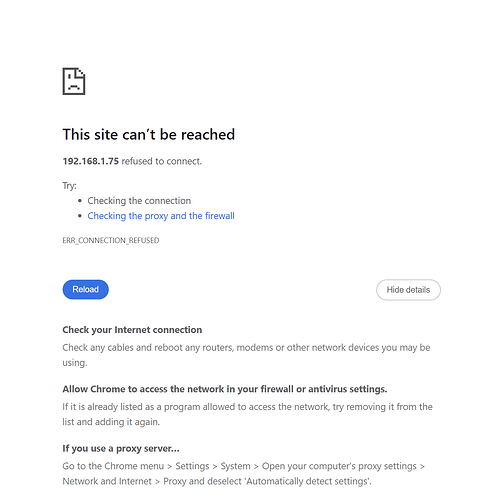Select the If you use a proxy server heading
Screen dimensions: 489x500
pos(121,448)
